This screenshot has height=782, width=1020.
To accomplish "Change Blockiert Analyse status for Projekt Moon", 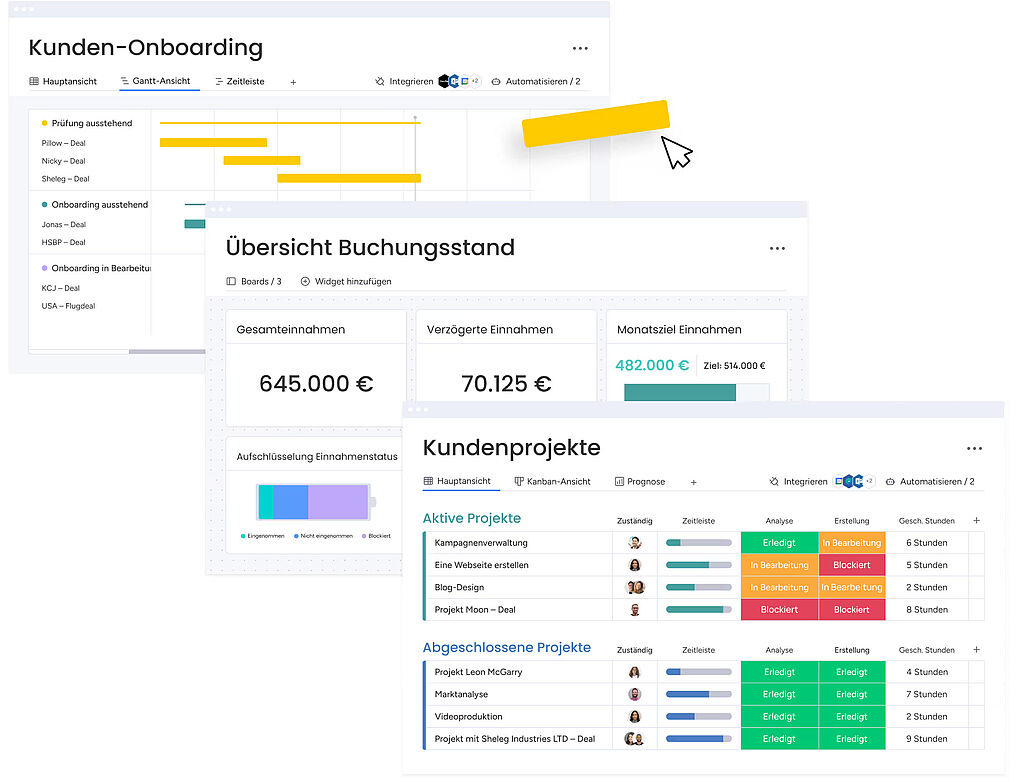I will 778,610.
